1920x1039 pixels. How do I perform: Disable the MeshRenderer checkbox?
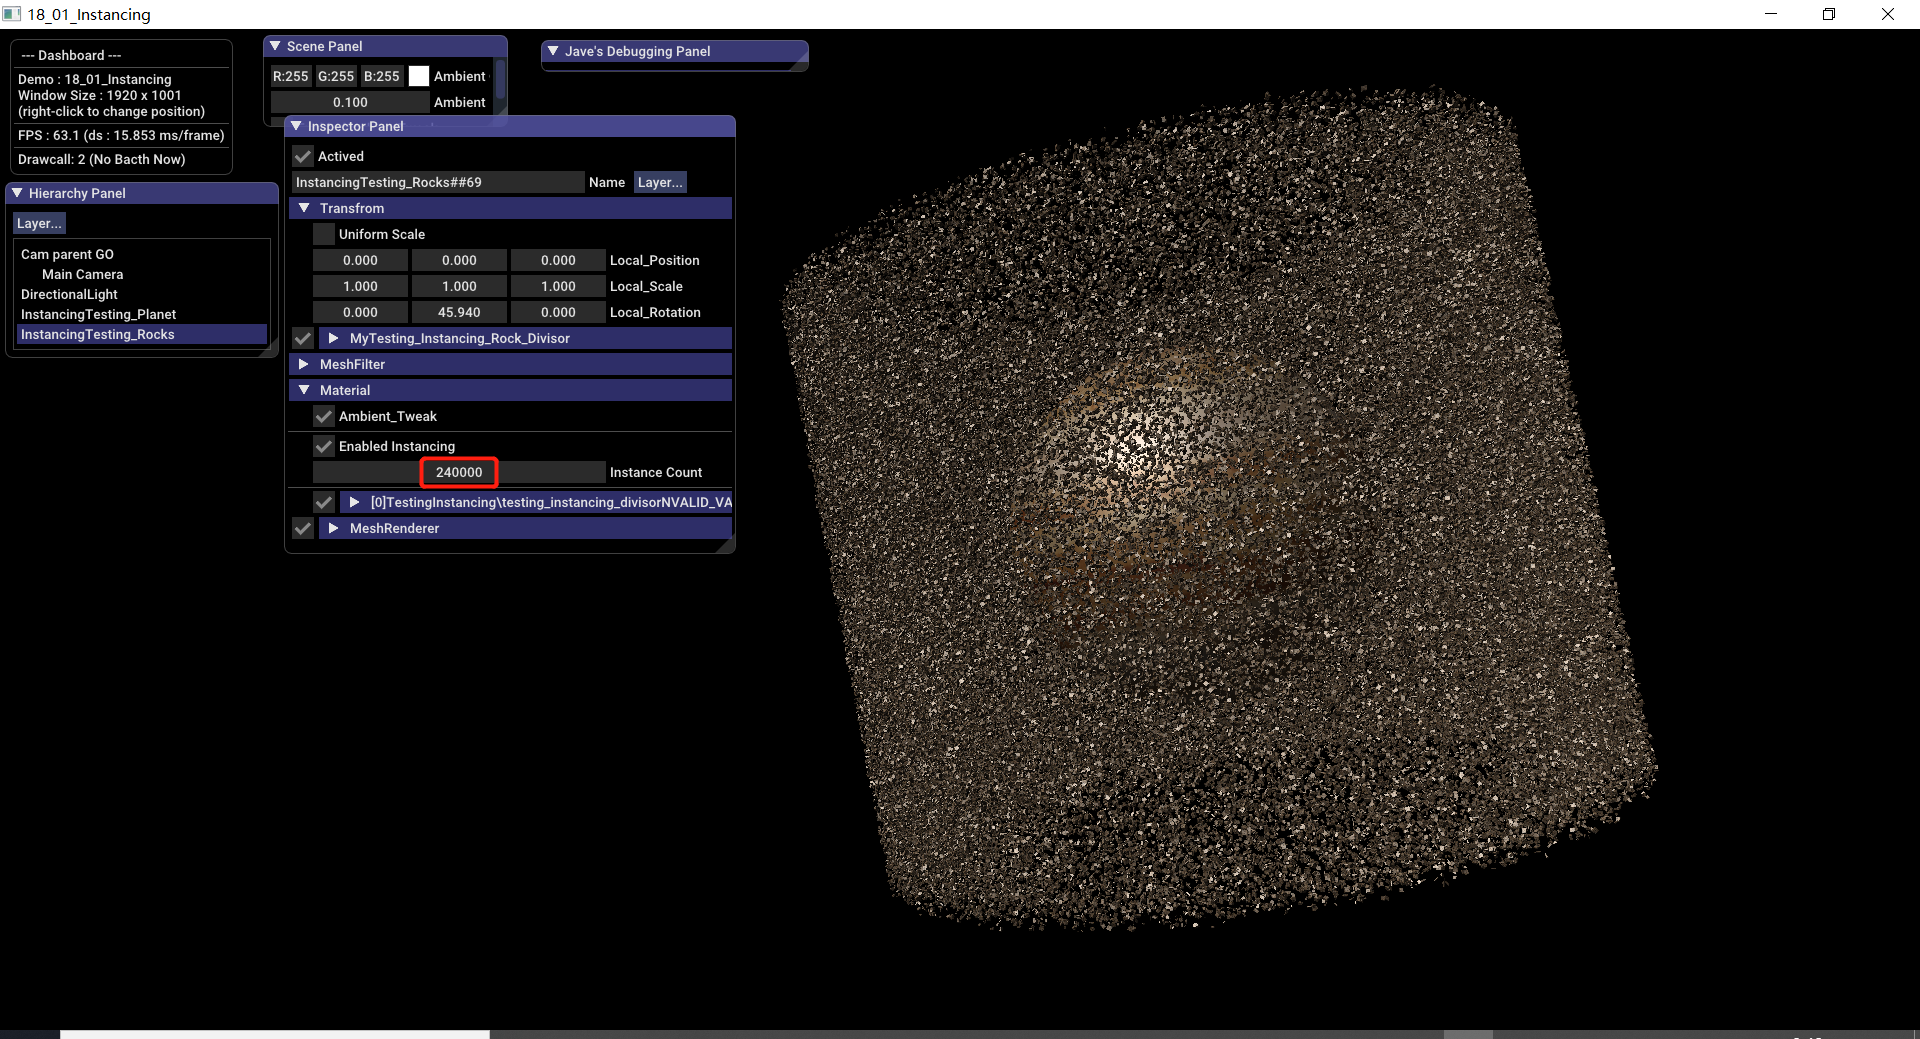pyautogui.click(x=303, y=528)
